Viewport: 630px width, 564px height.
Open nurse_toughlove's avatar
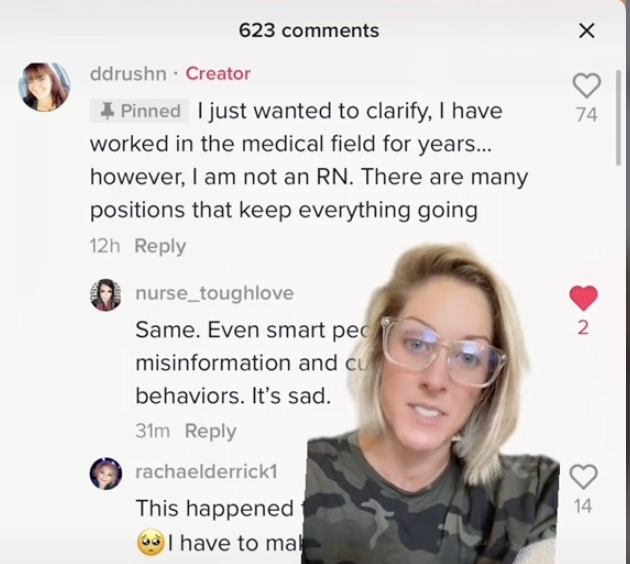(106, 295)
